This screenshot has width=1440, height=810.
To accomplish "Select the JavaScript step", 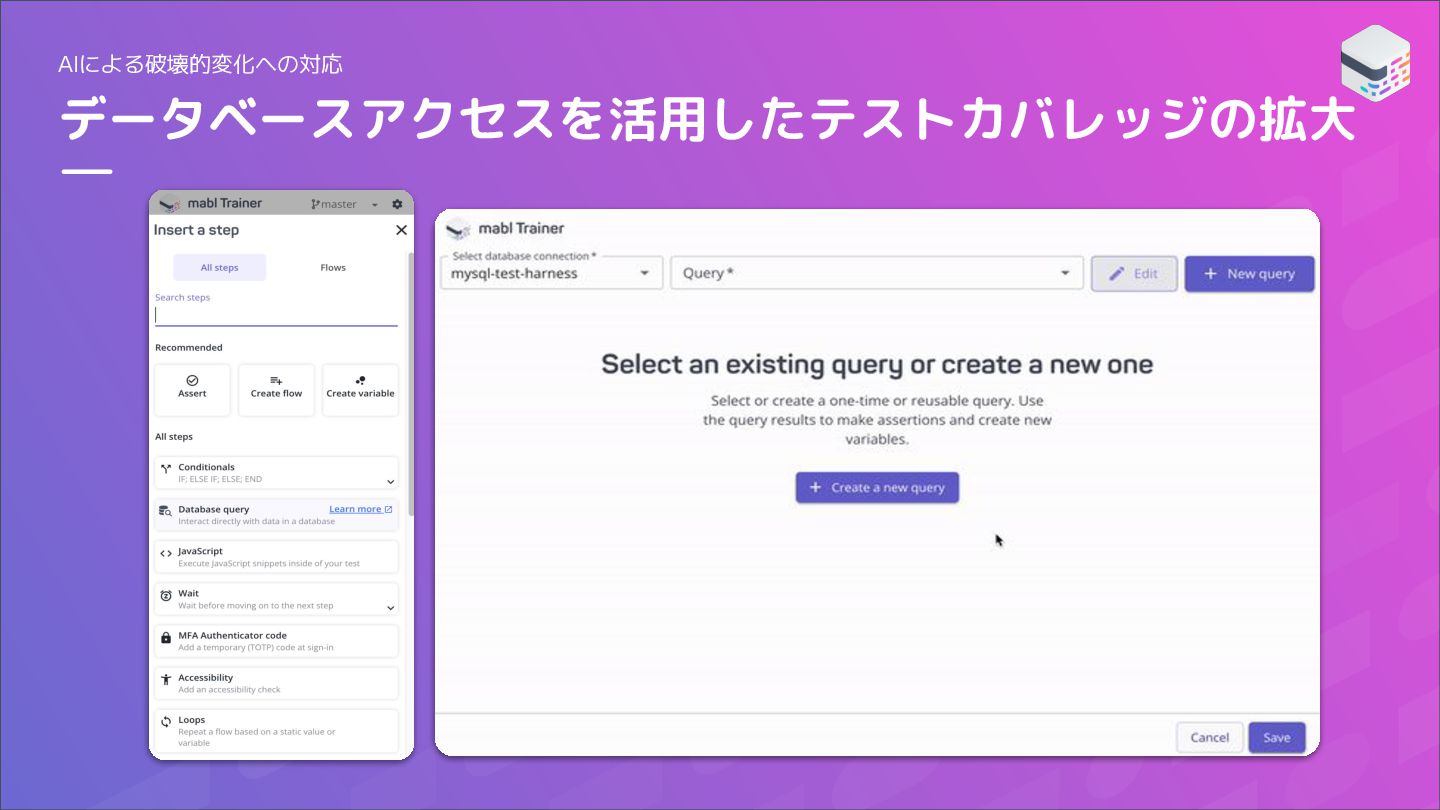I will pos(276,557).
